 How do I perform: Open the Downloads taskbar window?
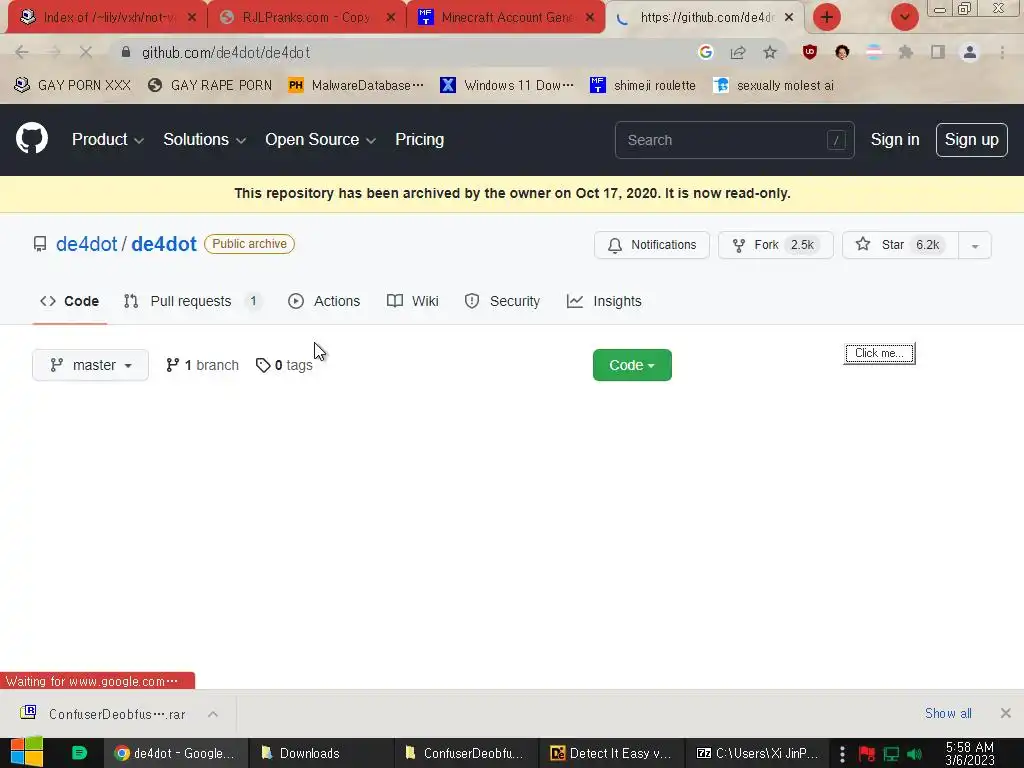pos(321,753)
